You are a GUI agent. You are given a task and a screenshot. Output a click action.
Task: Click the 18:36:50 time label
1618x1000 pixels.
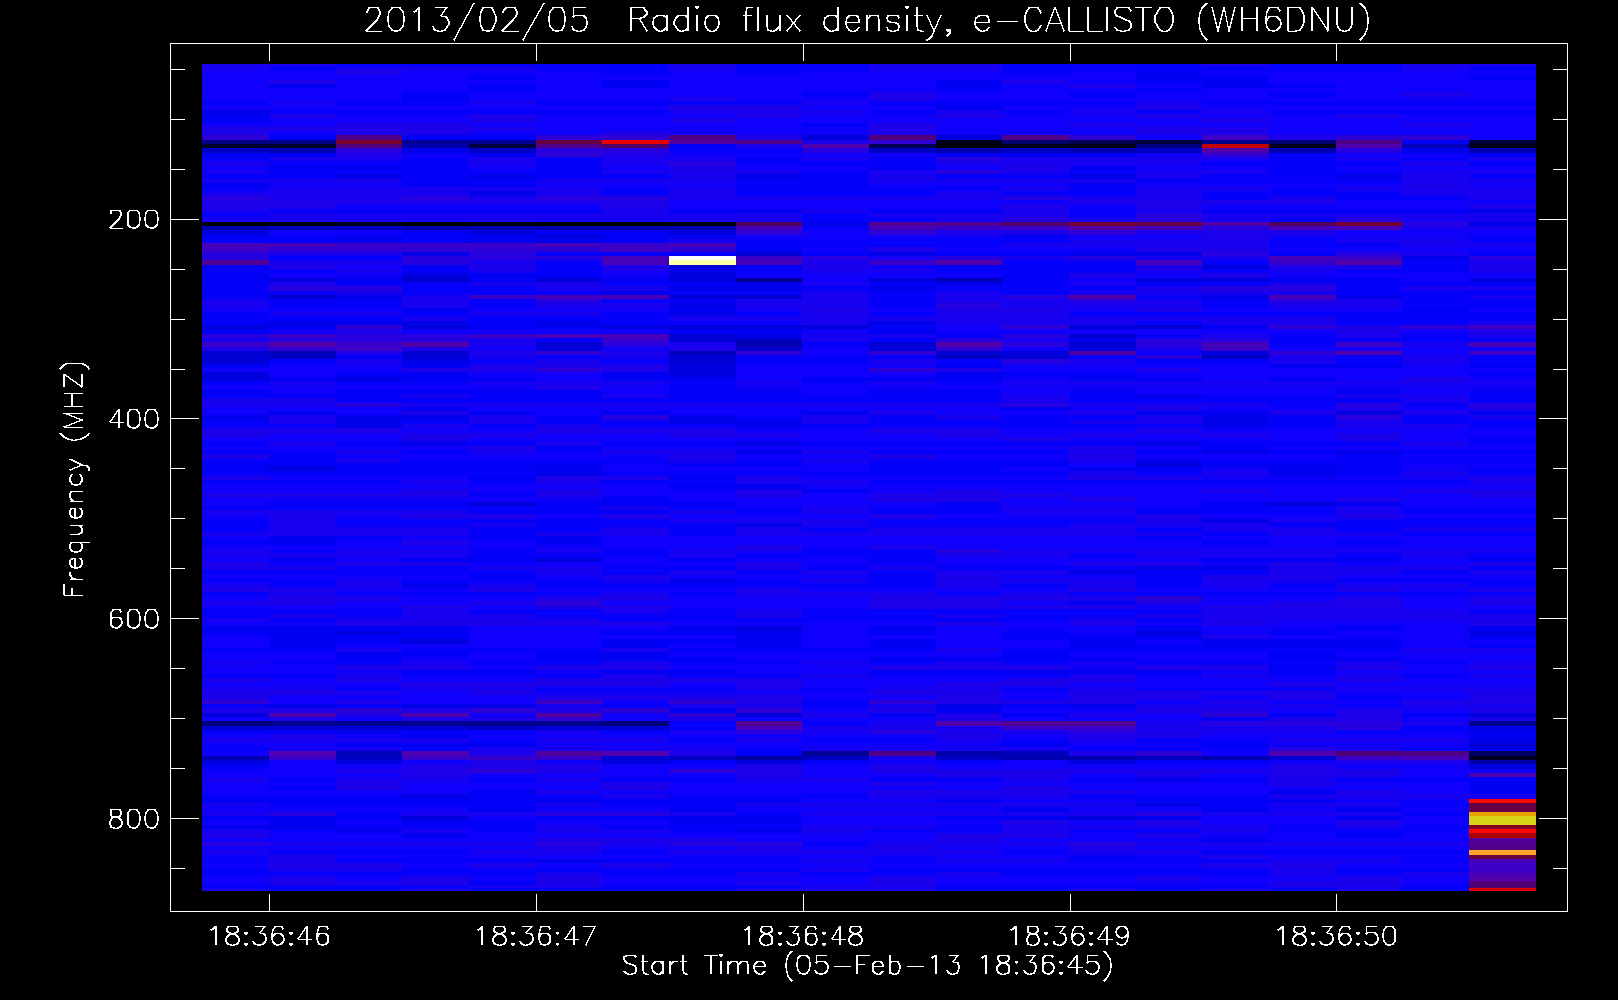[1337, 937]
